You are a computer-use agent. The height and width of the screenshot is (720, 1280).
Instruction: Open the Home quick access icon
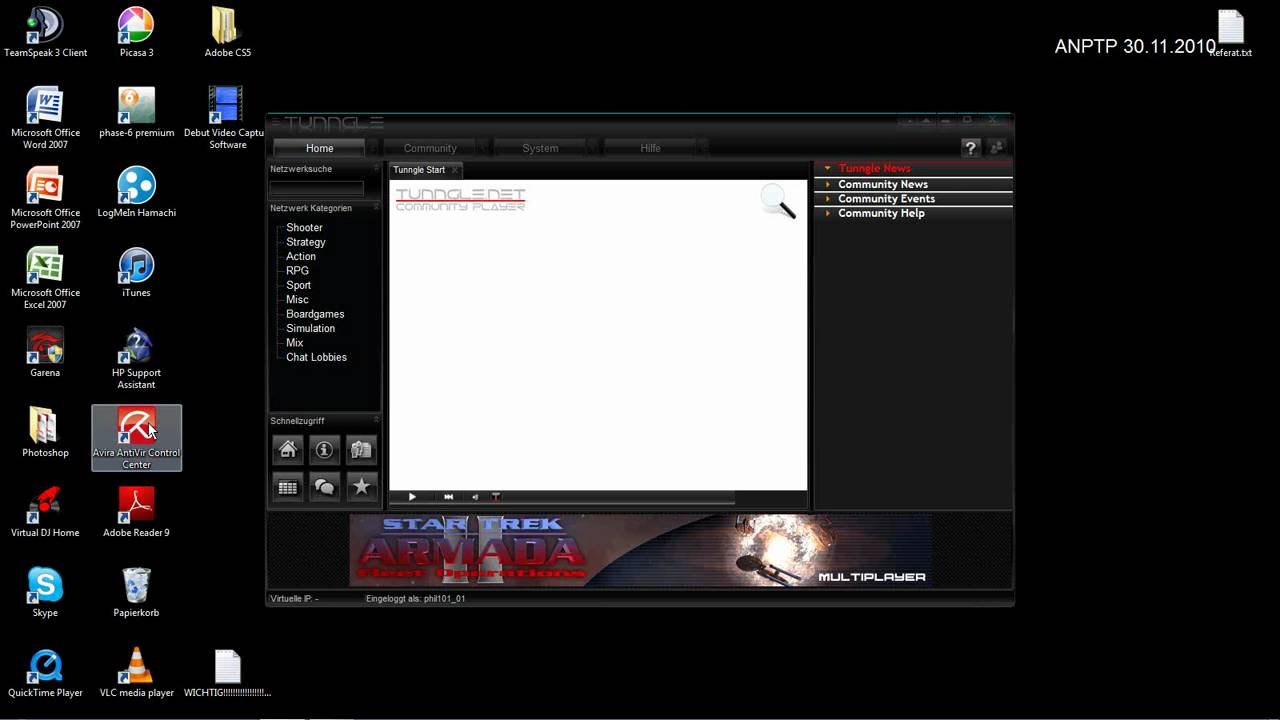pyautogui.click(x=288, y=450)
